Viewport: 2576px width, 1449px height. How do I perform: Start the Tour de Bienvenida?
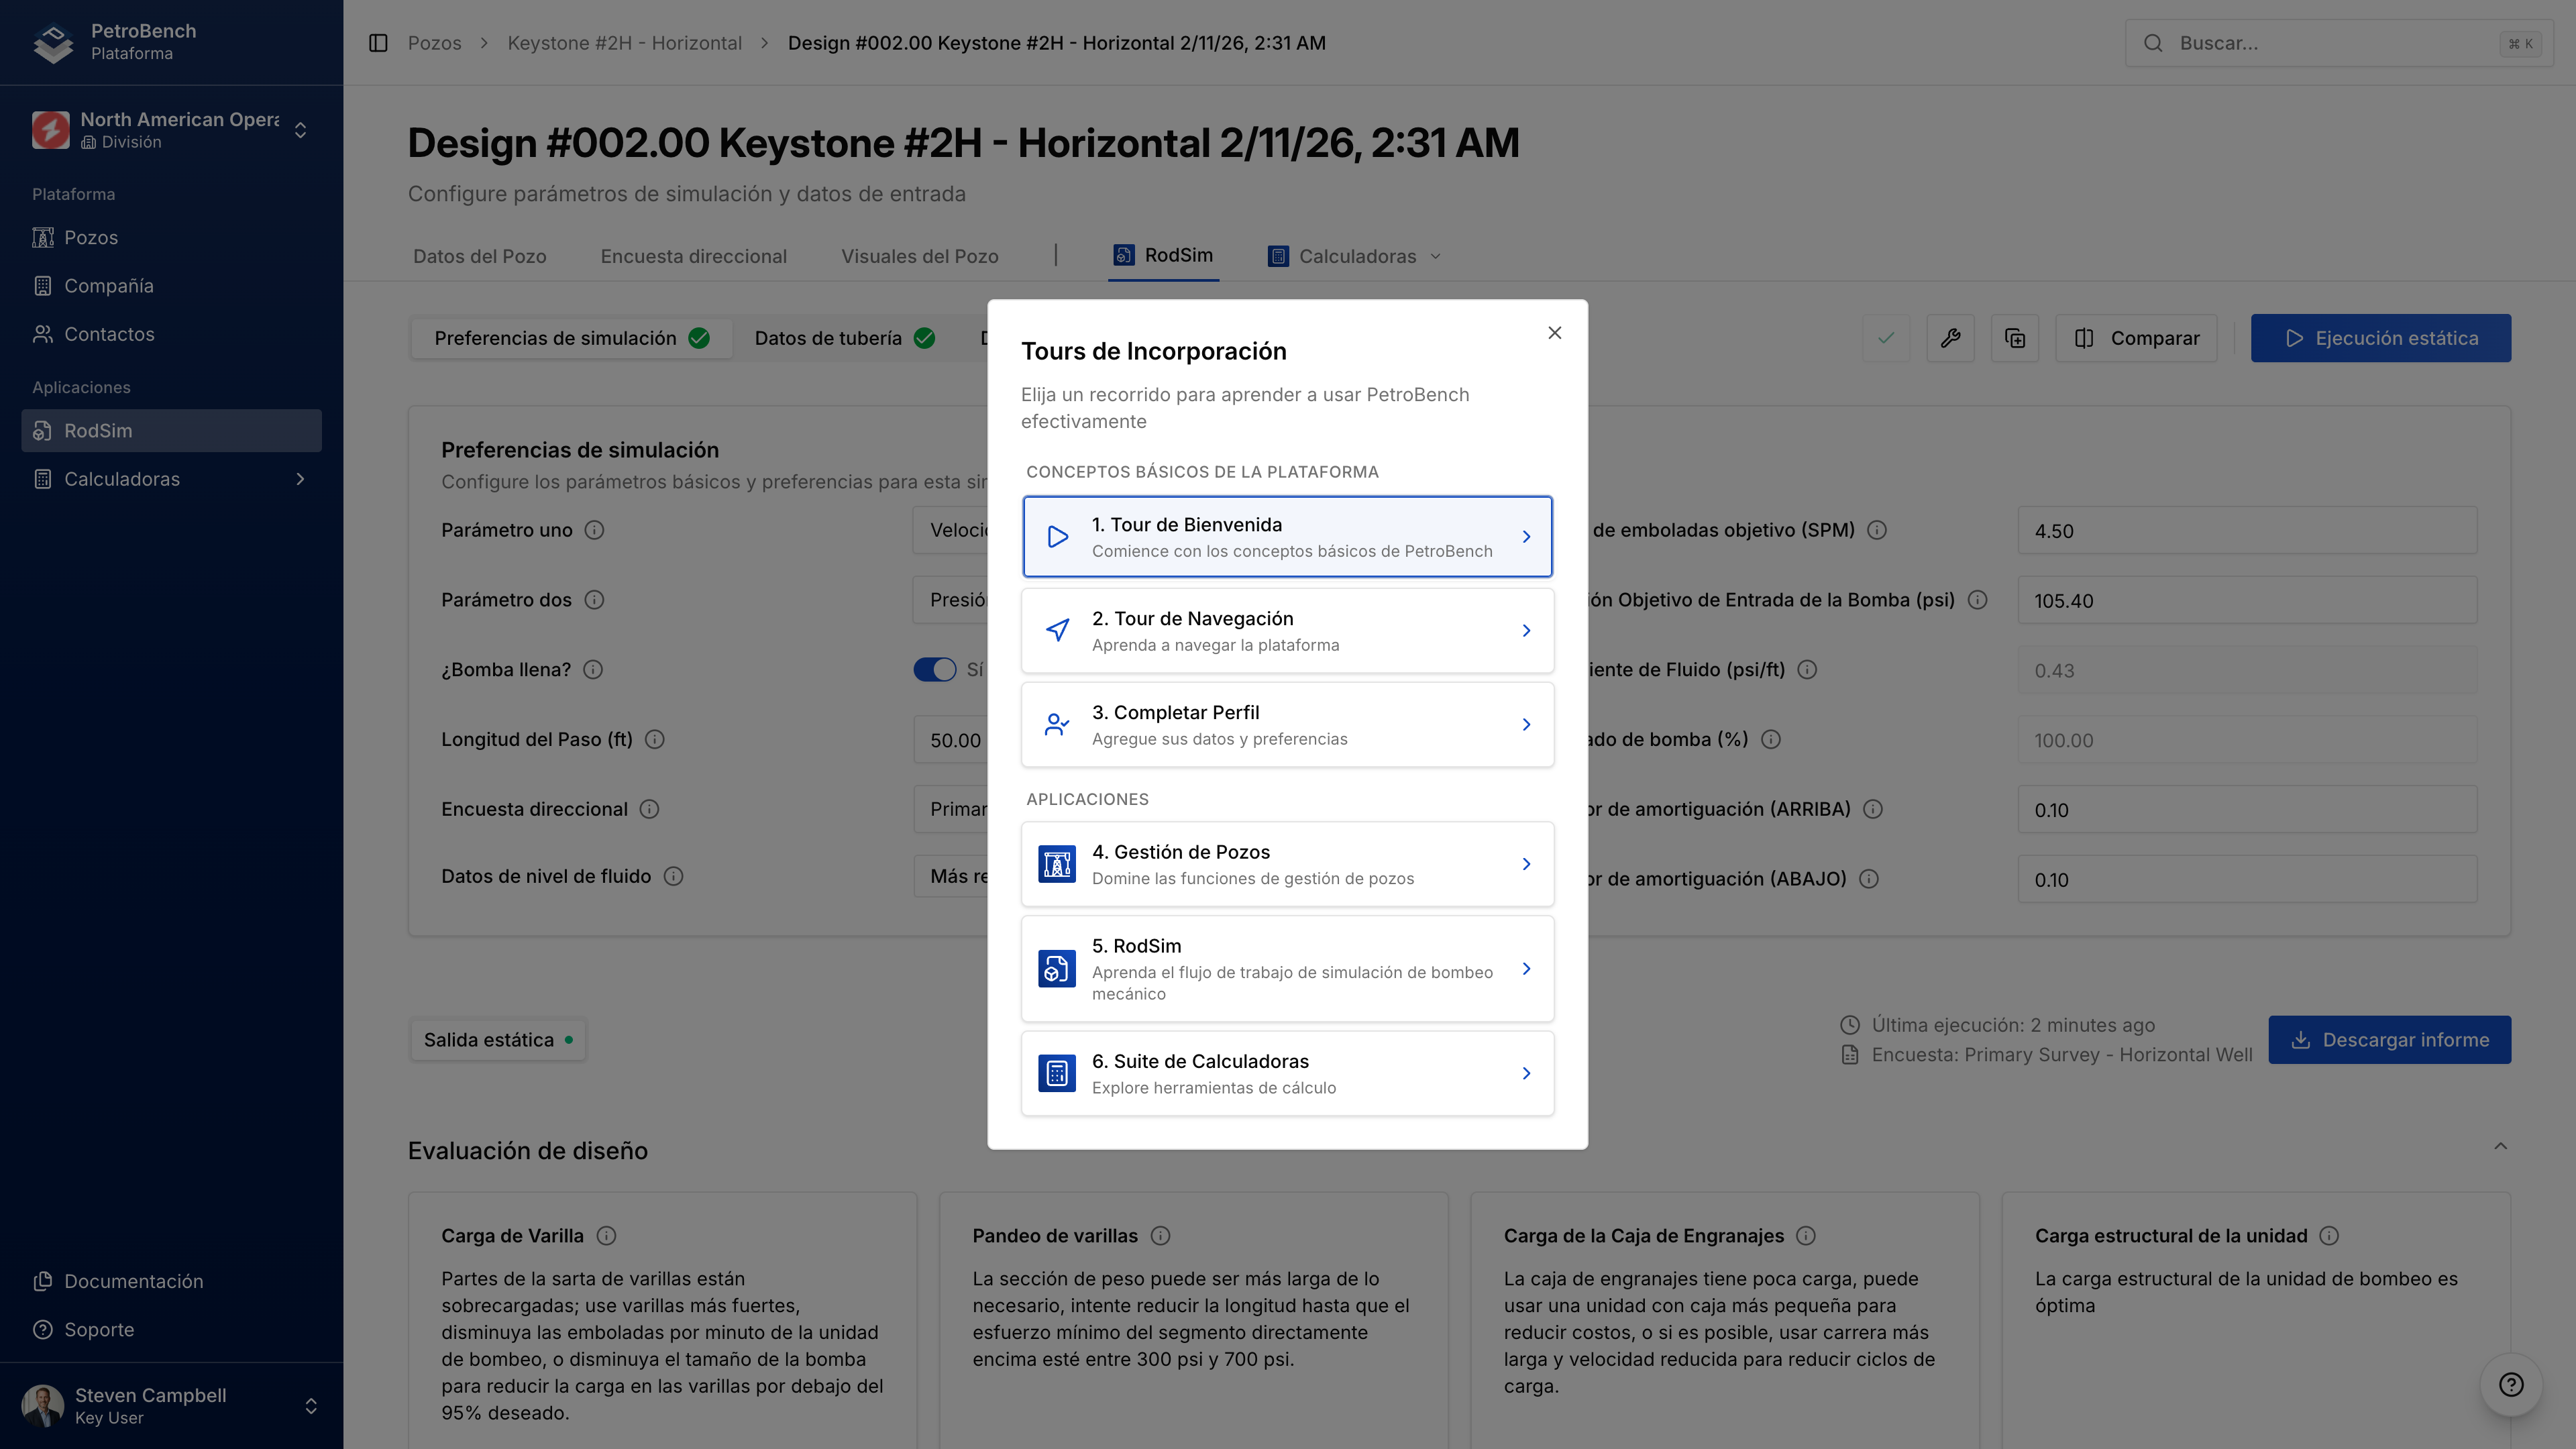point(1287,537)
